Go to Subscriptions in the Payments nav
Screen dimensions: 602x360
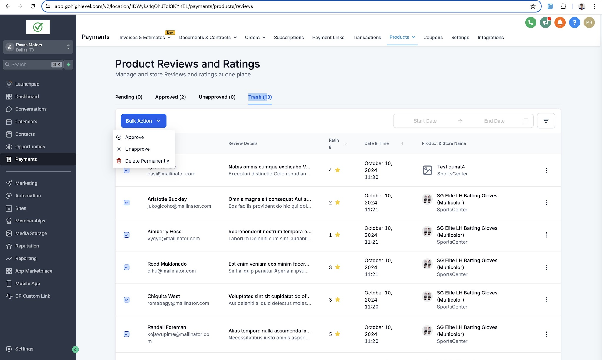(289, 38)
